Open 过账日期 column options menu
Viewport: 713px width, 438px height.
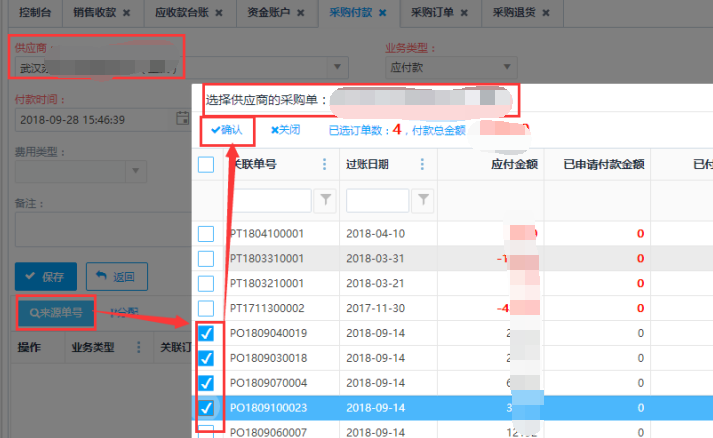point(422,165)
